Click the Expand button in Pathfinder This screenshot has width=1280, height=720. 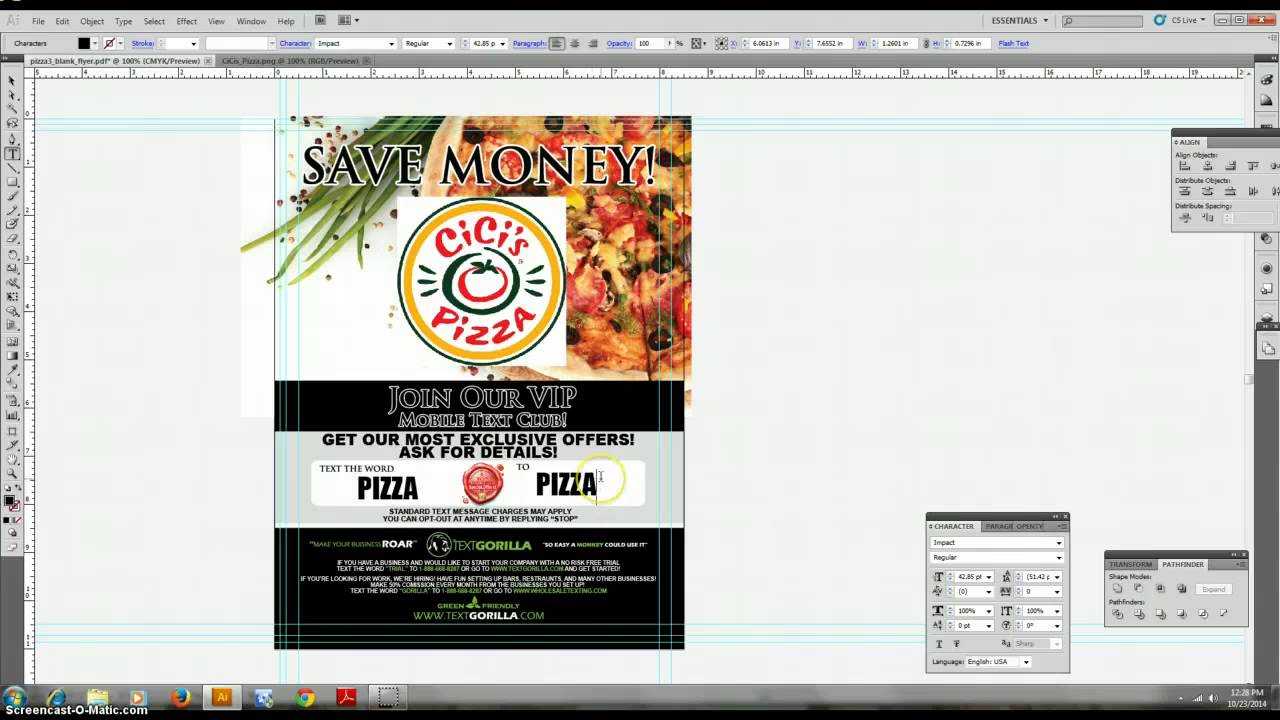(x=1214, y=589)
